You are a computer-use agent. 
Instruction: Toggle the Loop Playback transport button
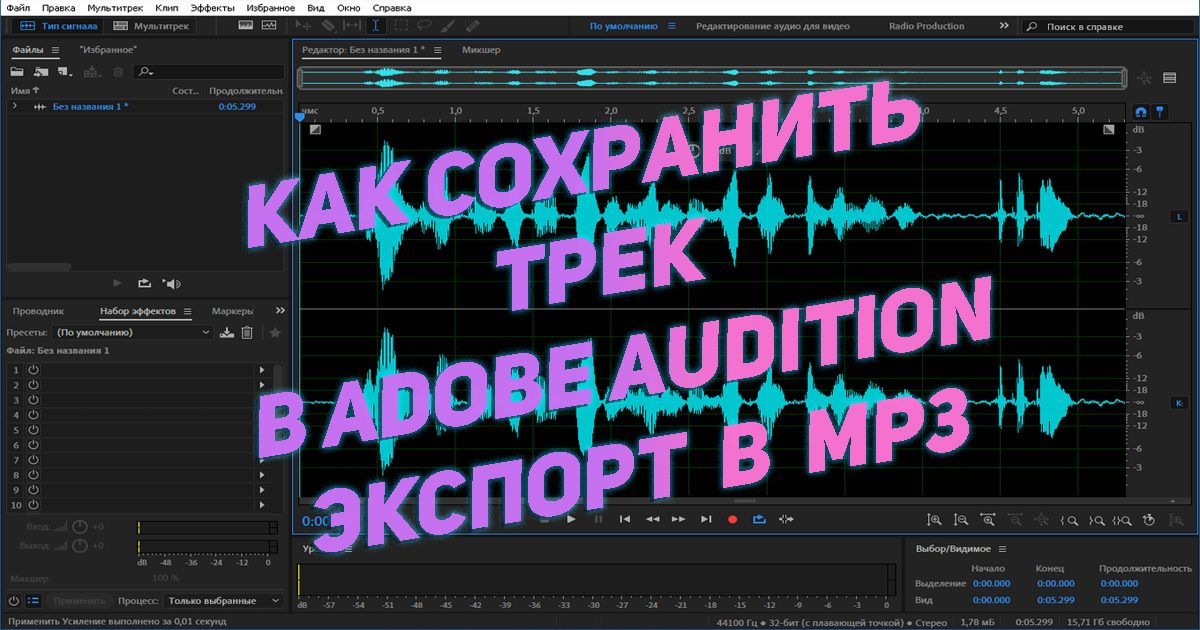(759, 519)
